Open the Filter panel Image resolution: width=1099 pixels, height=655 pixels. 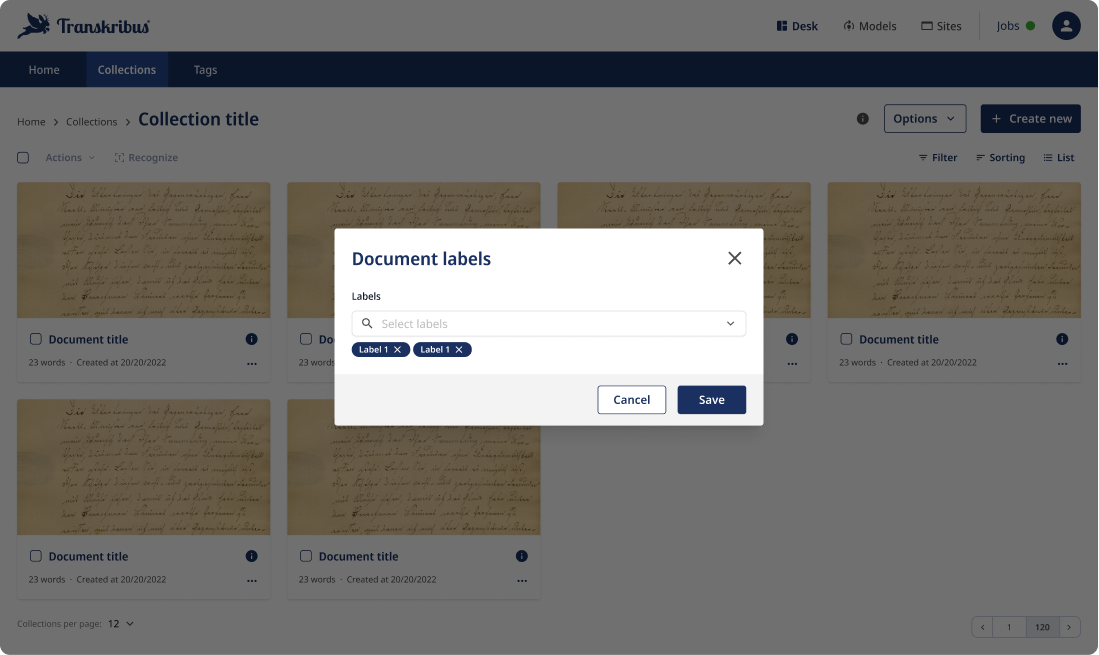(x=937, y=158)
